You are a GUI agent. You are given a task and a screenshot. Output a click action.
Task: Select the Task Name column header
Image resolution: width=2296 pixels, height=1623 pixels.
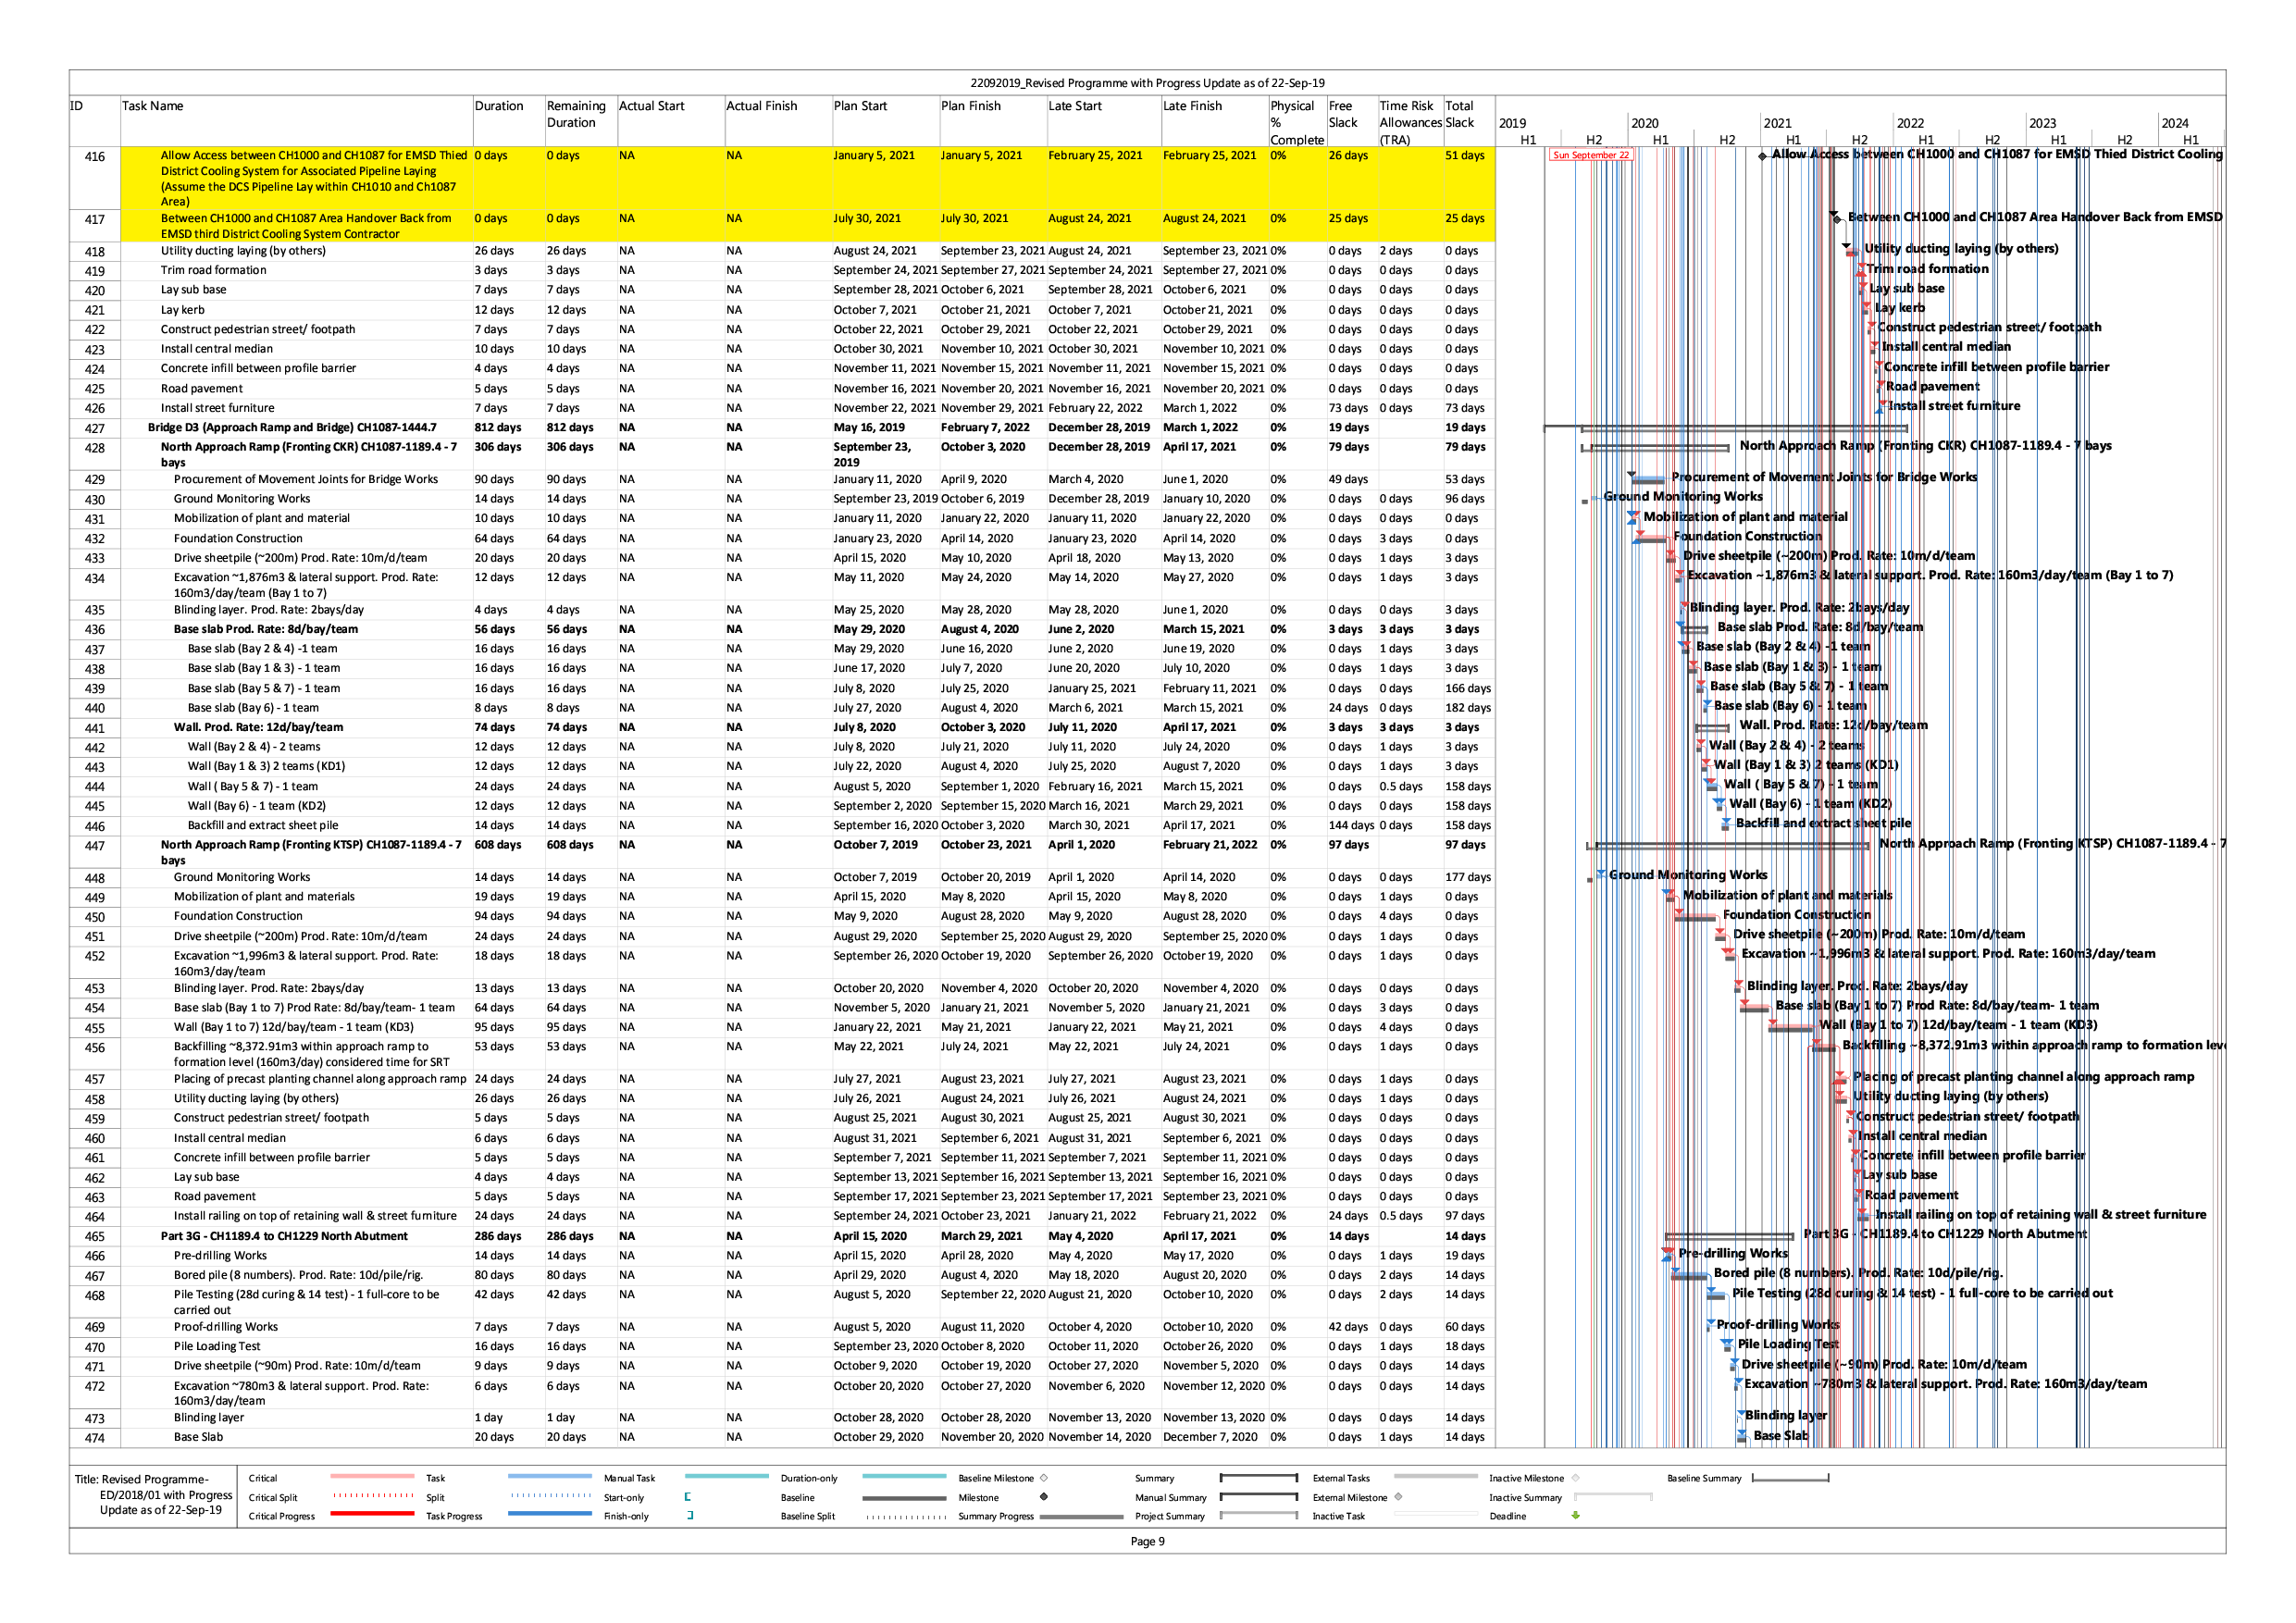click(153, 106)
